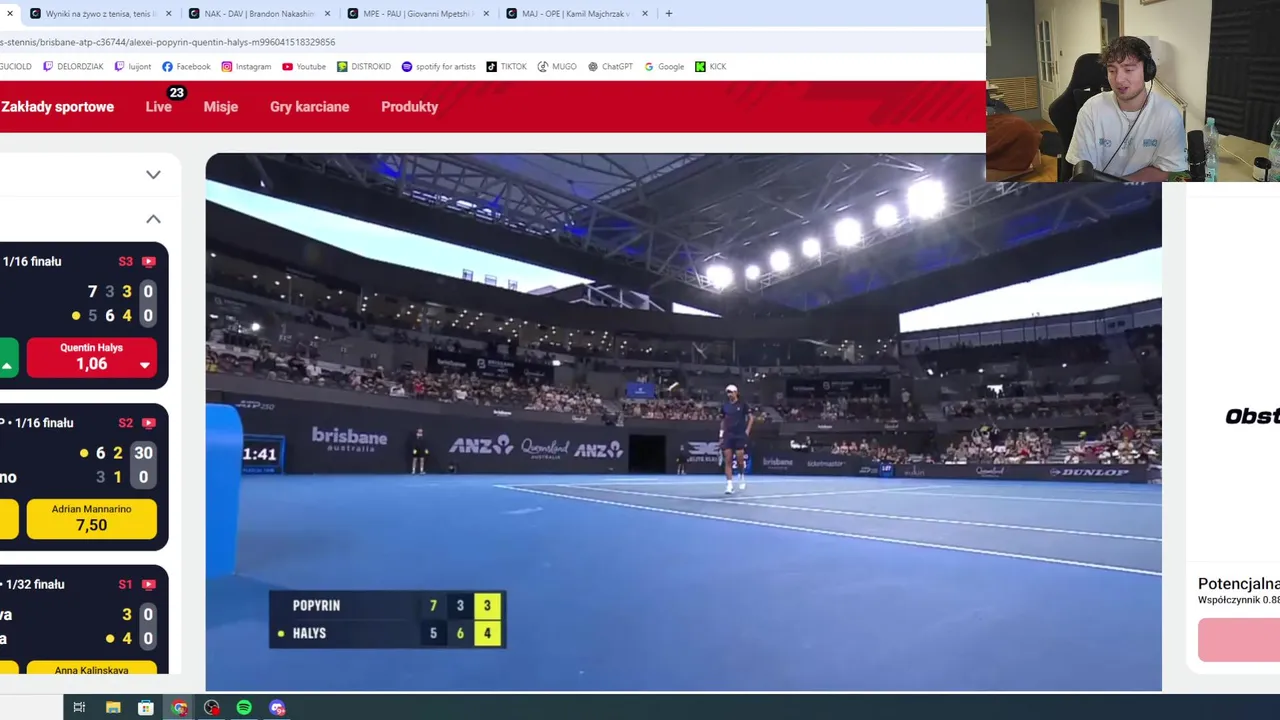Select the Anna Kalinskava odds button

tap(92, 668)
